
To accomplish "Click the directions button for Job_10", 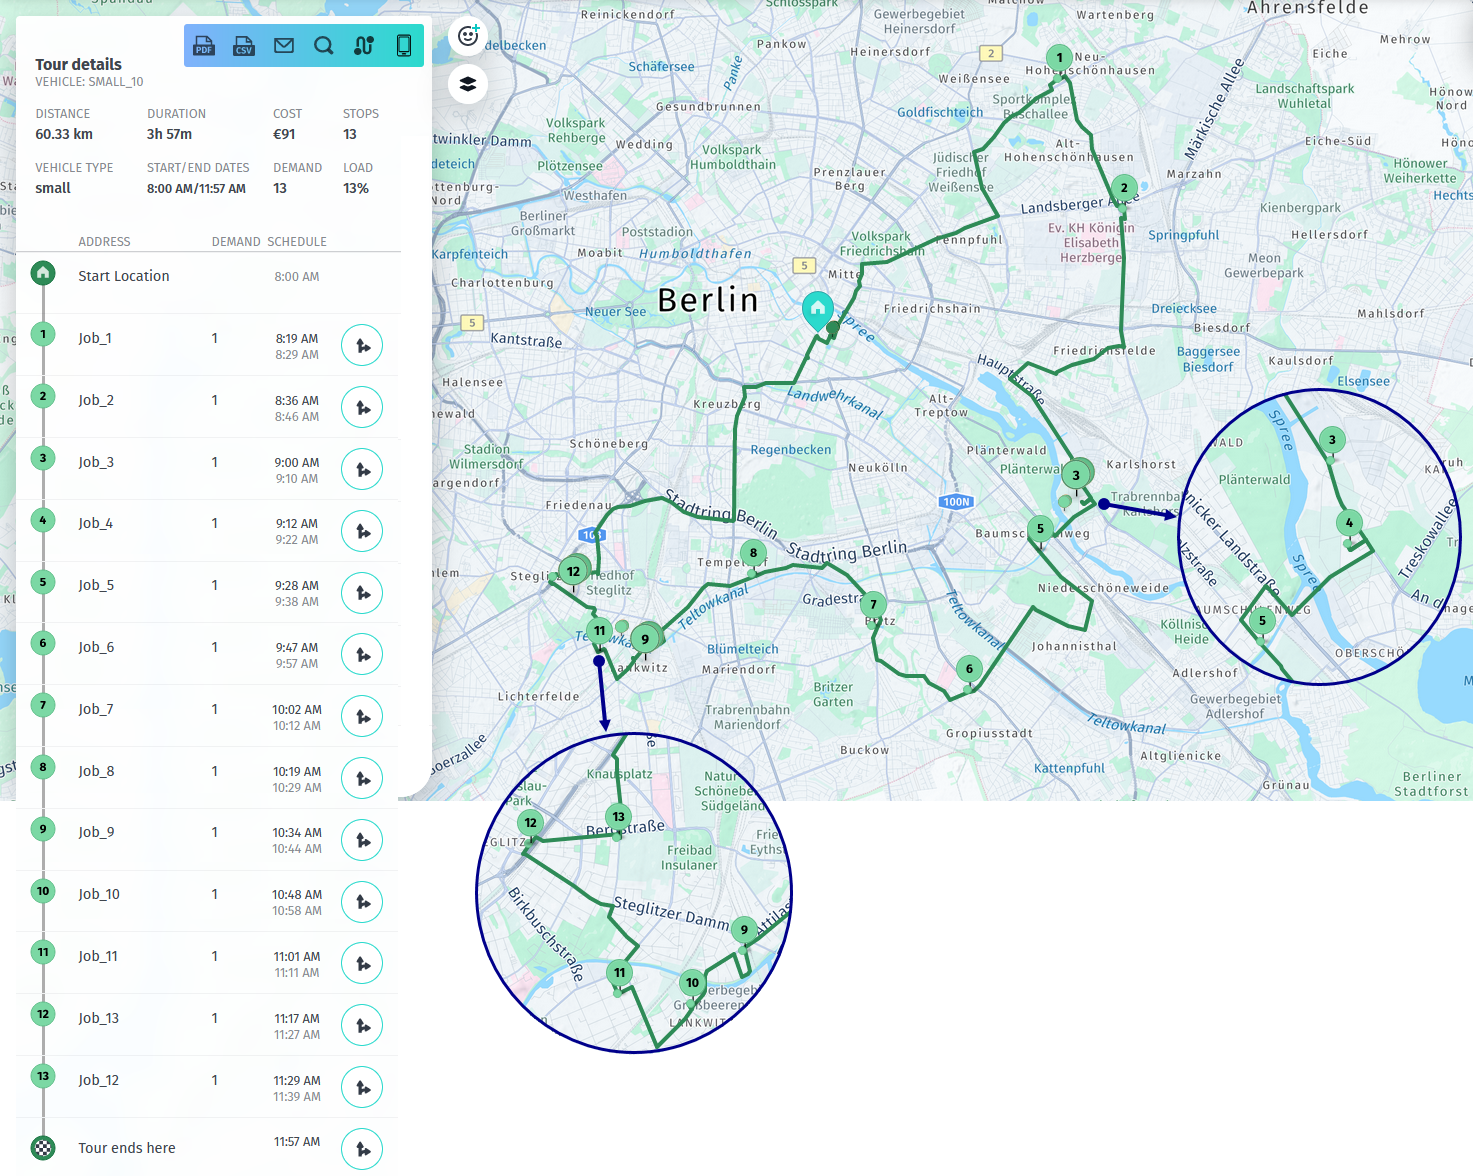I will coord(362,902).
